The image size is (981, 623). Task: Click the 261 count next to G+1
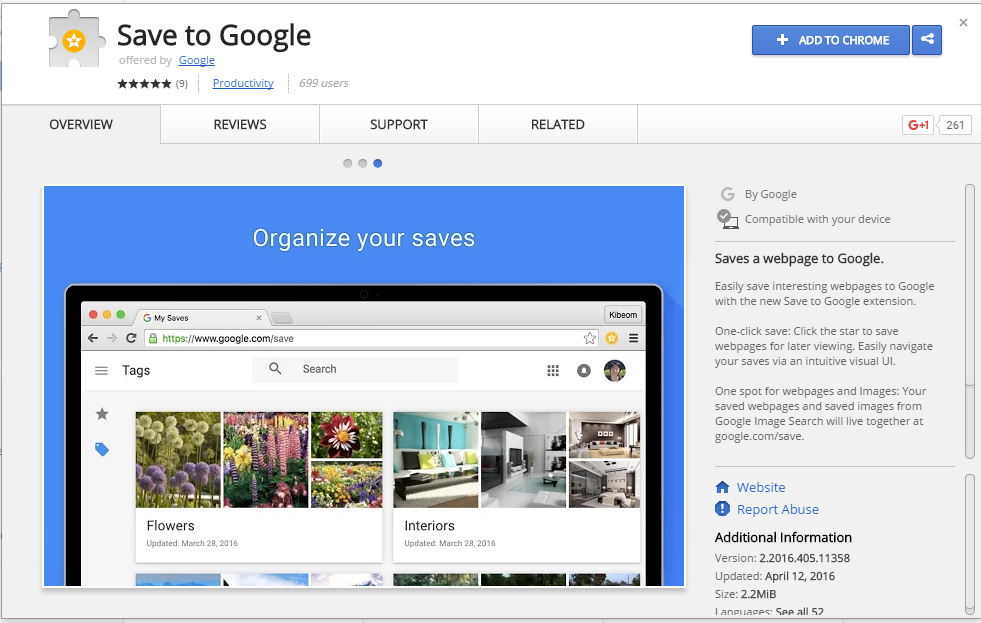click(955, 124)
